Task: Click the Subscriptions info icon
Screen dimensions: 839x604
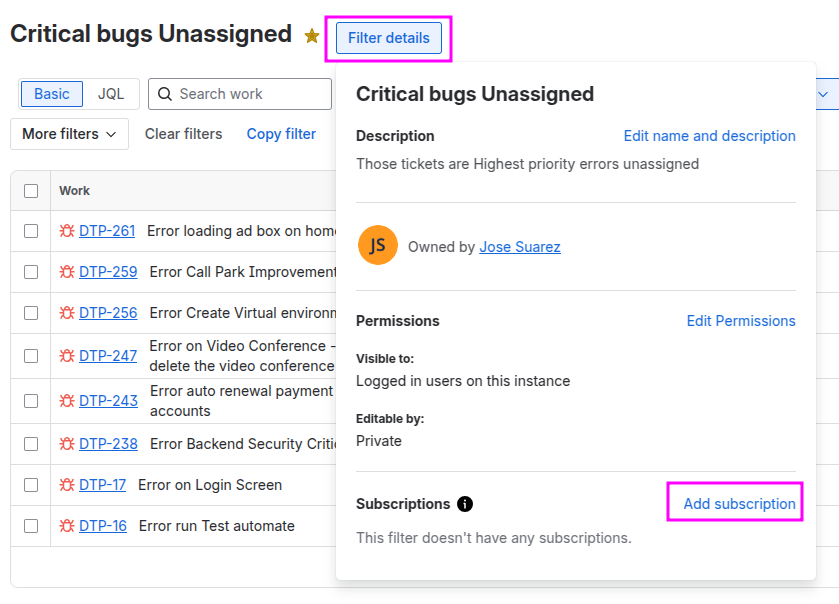Action: coord(464,504)
